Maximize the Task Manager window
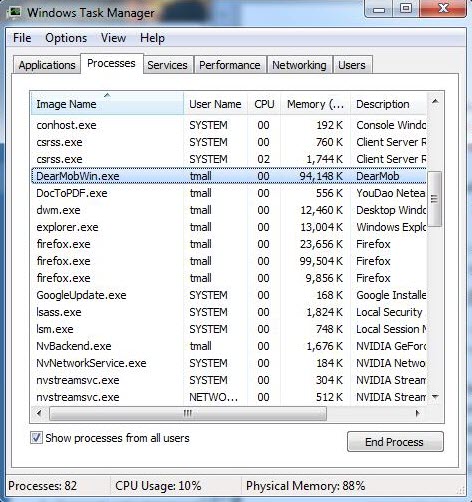The image size is (472, 502). 406,9
